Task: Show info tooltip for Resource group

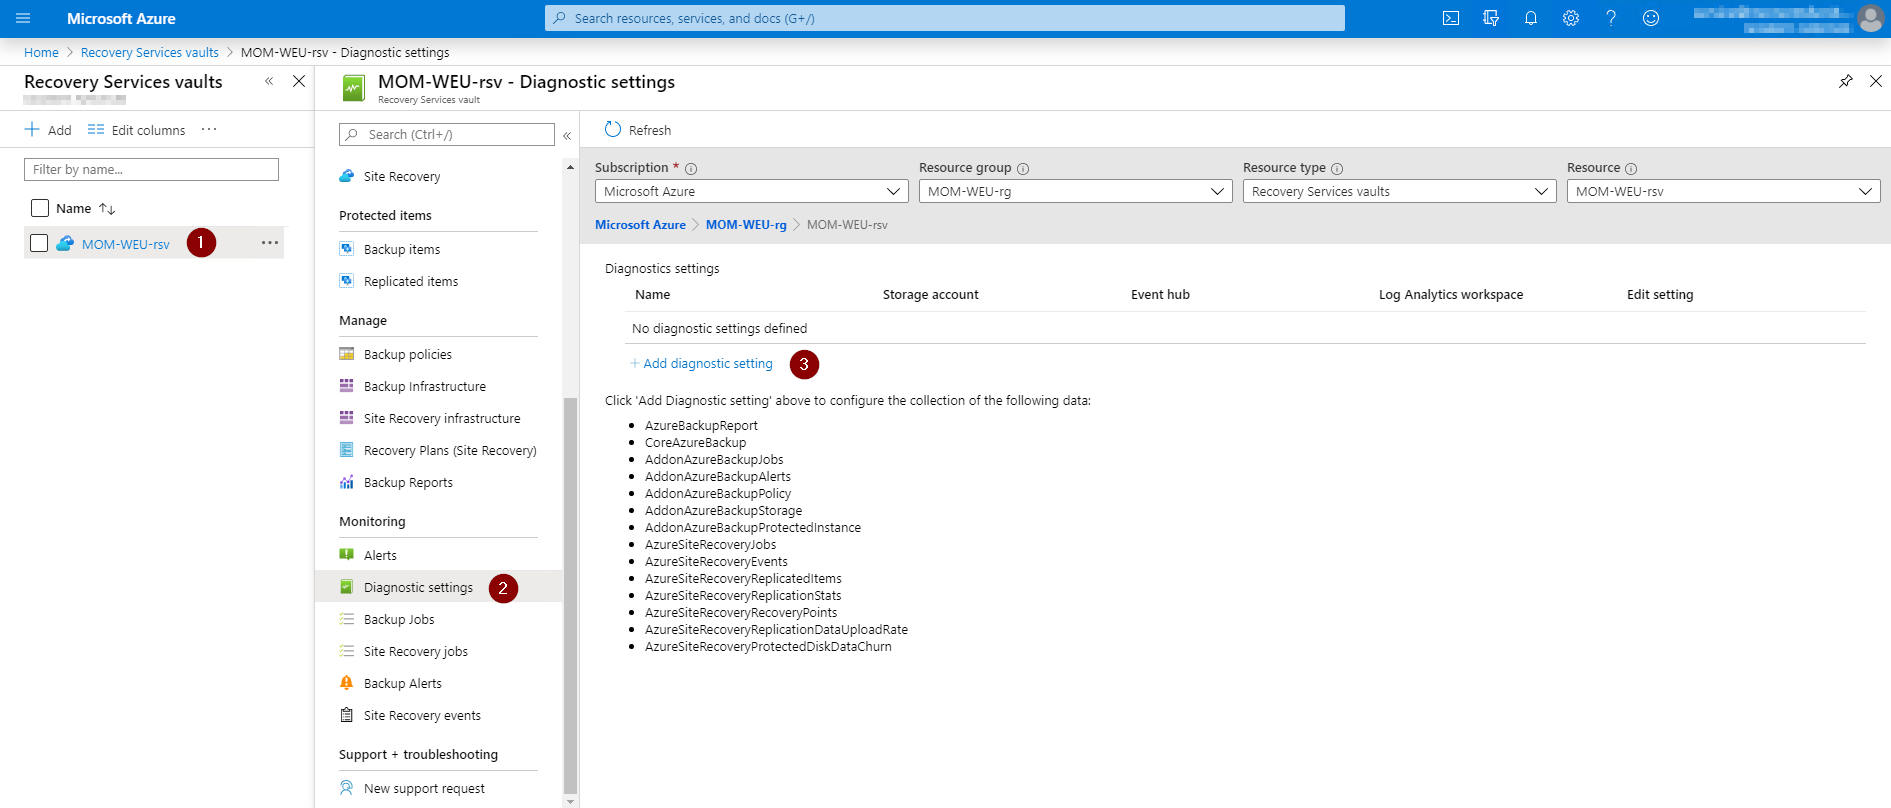Action: tap(1023, 169)
